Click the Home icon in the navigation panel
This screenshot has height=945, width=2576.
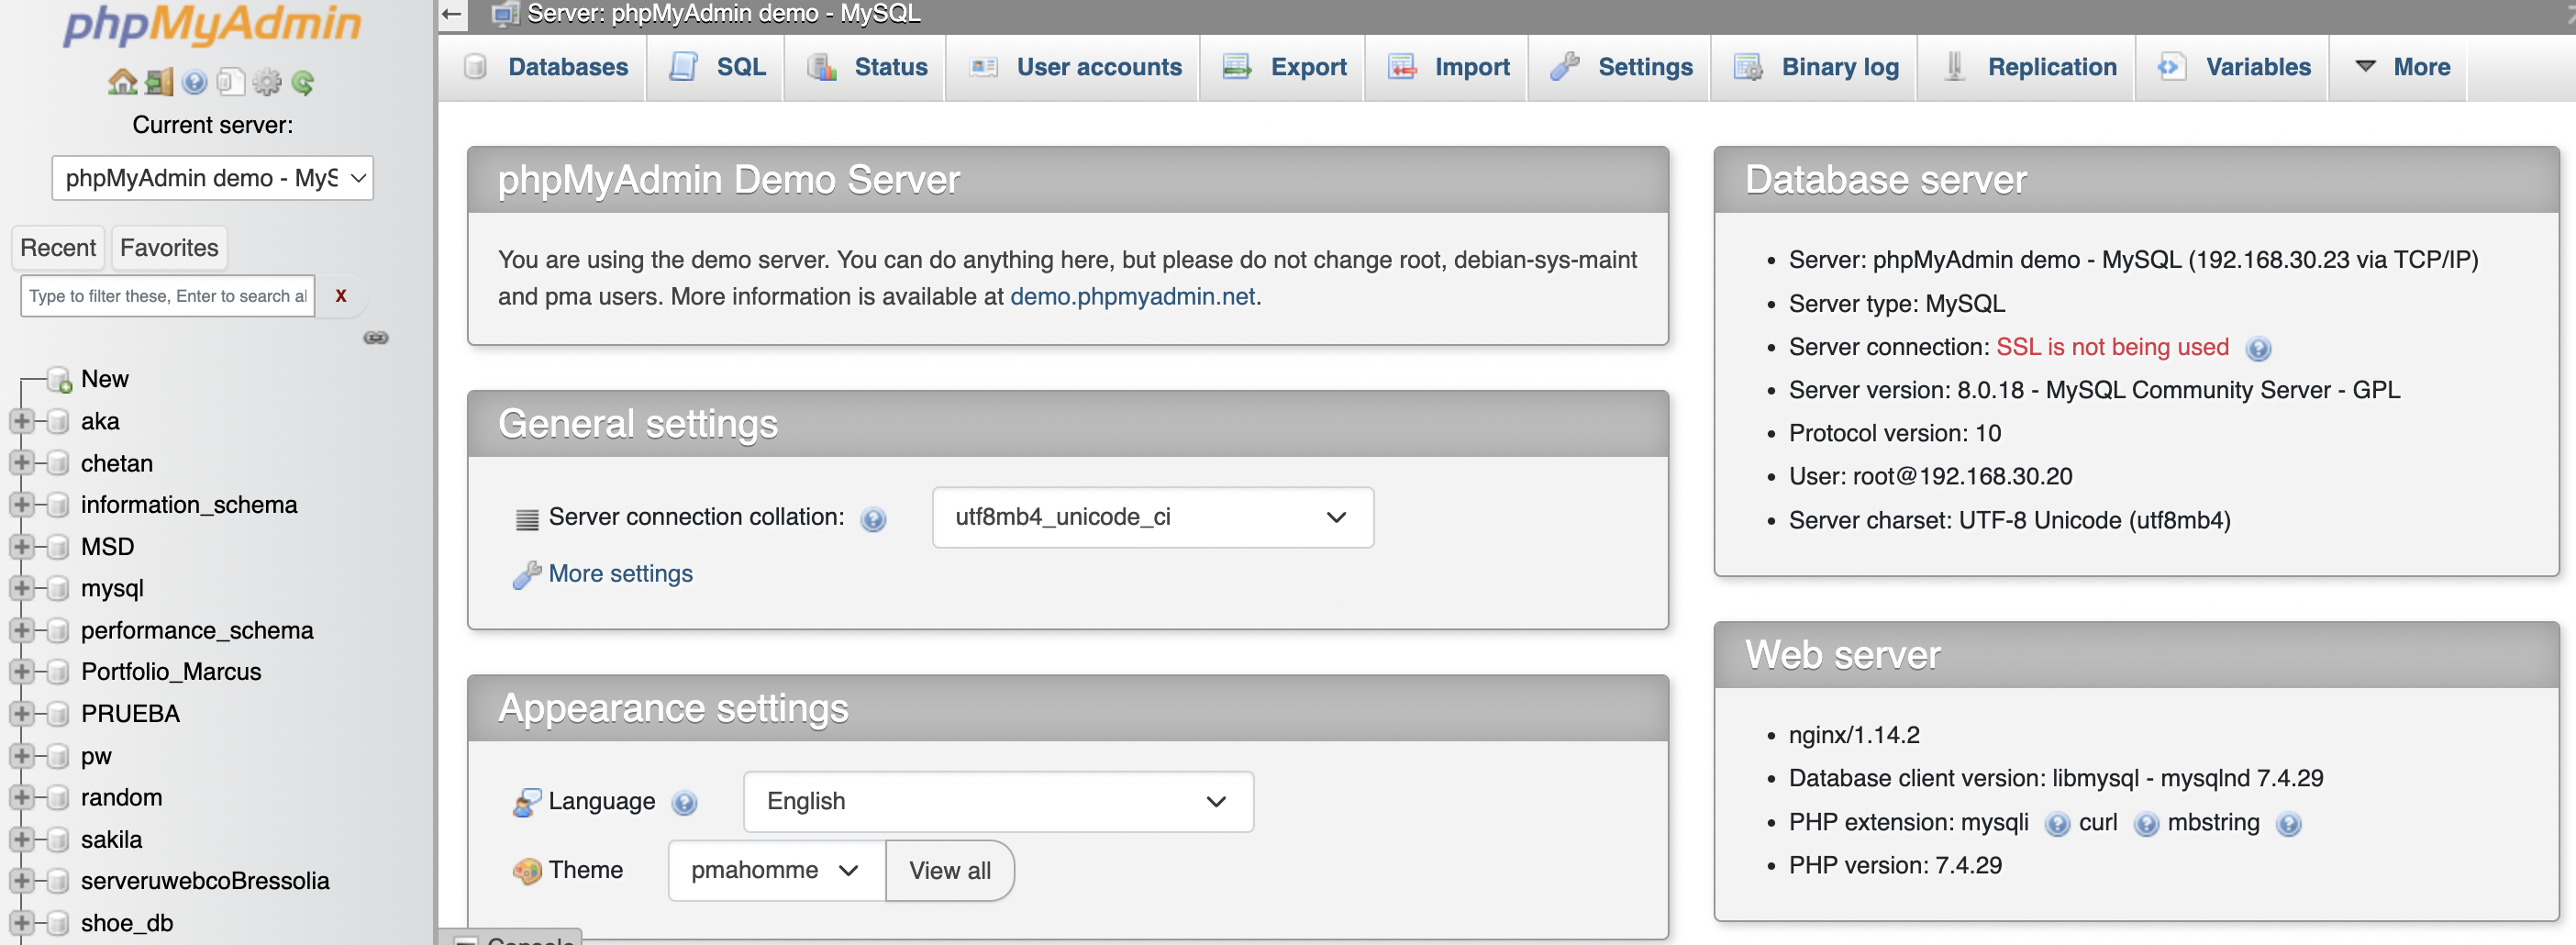click(122, 82)
